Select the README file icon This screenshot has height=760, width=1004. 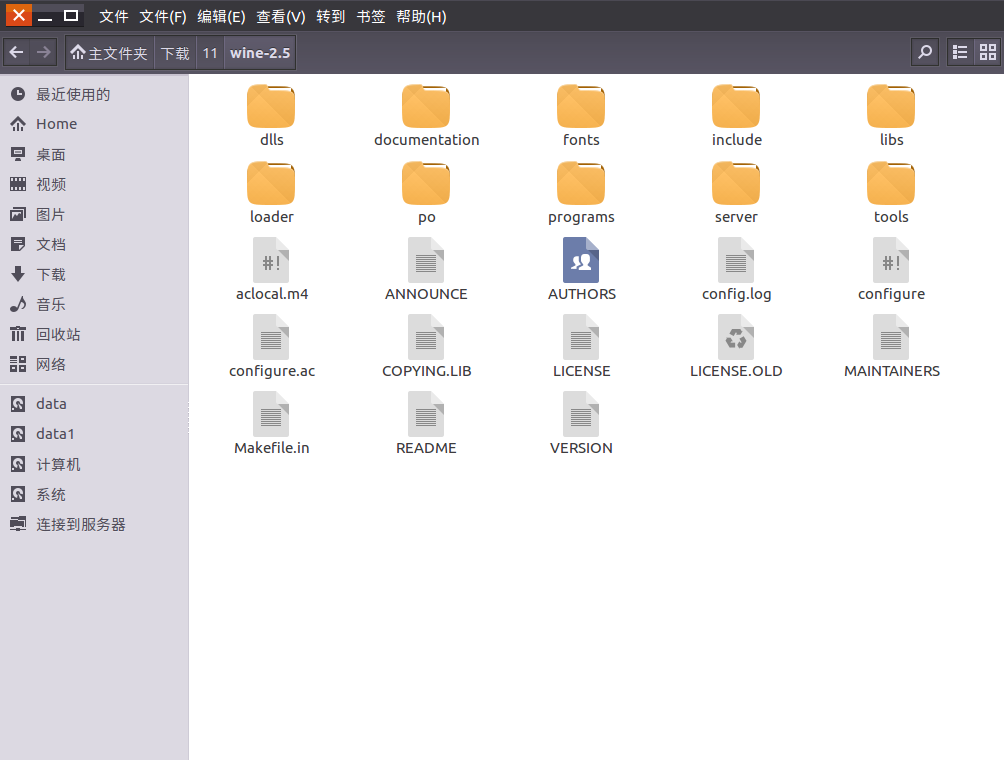(x=426, y=414)
